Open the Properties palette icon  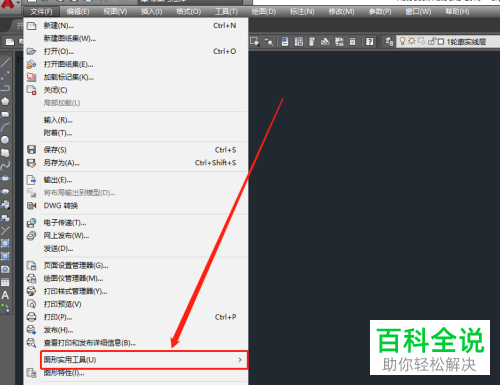point(285,42)
